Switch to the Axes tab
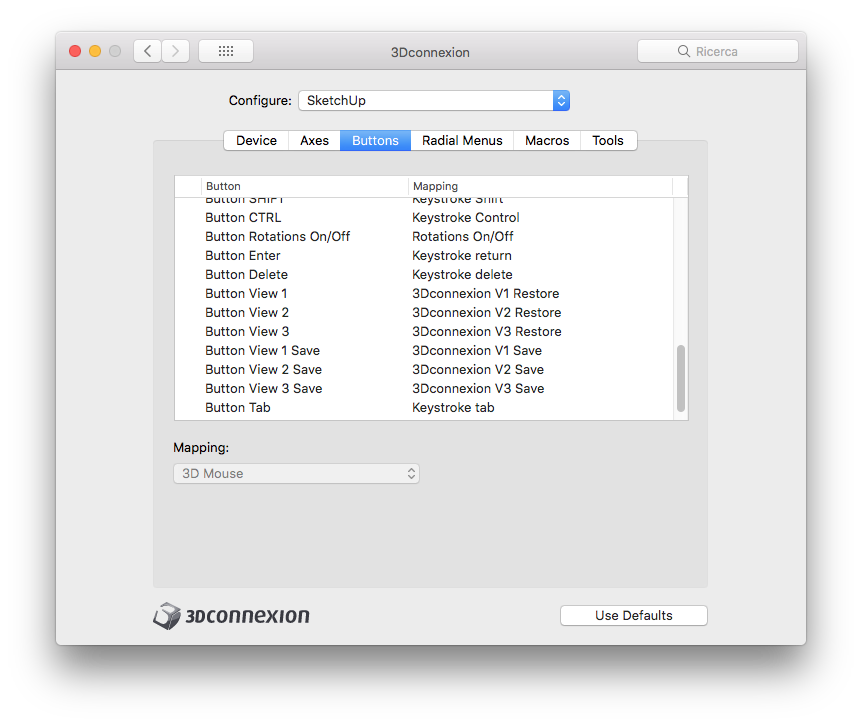 tap(314, 141)
